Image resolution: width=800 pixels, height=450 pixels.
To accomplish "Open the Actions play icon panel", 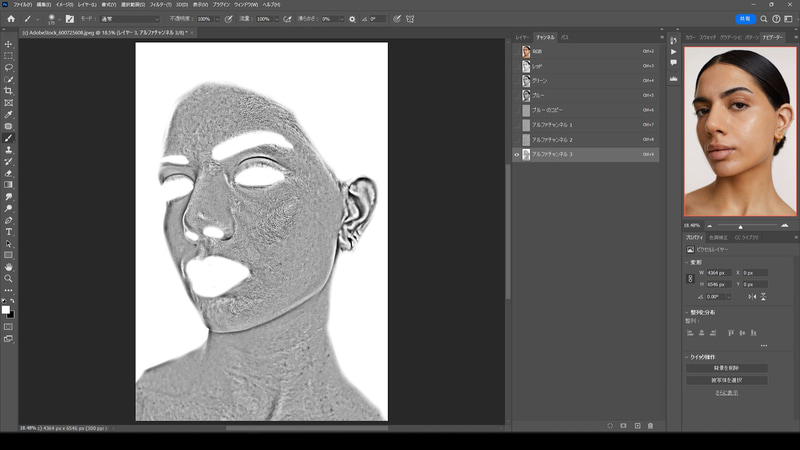I will (673, 52).
